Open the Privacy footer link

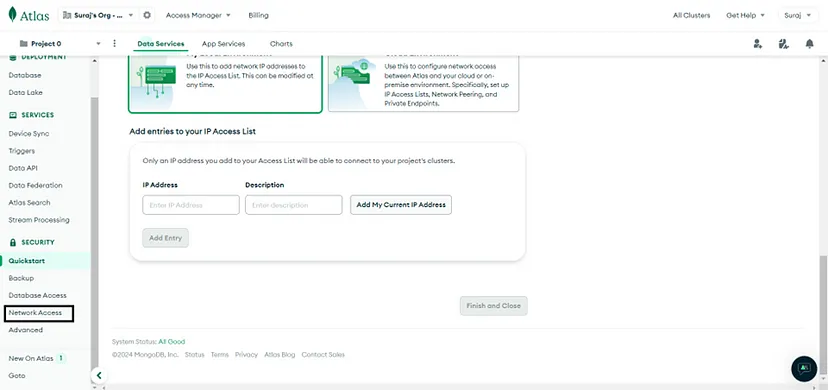coord(247,355)
